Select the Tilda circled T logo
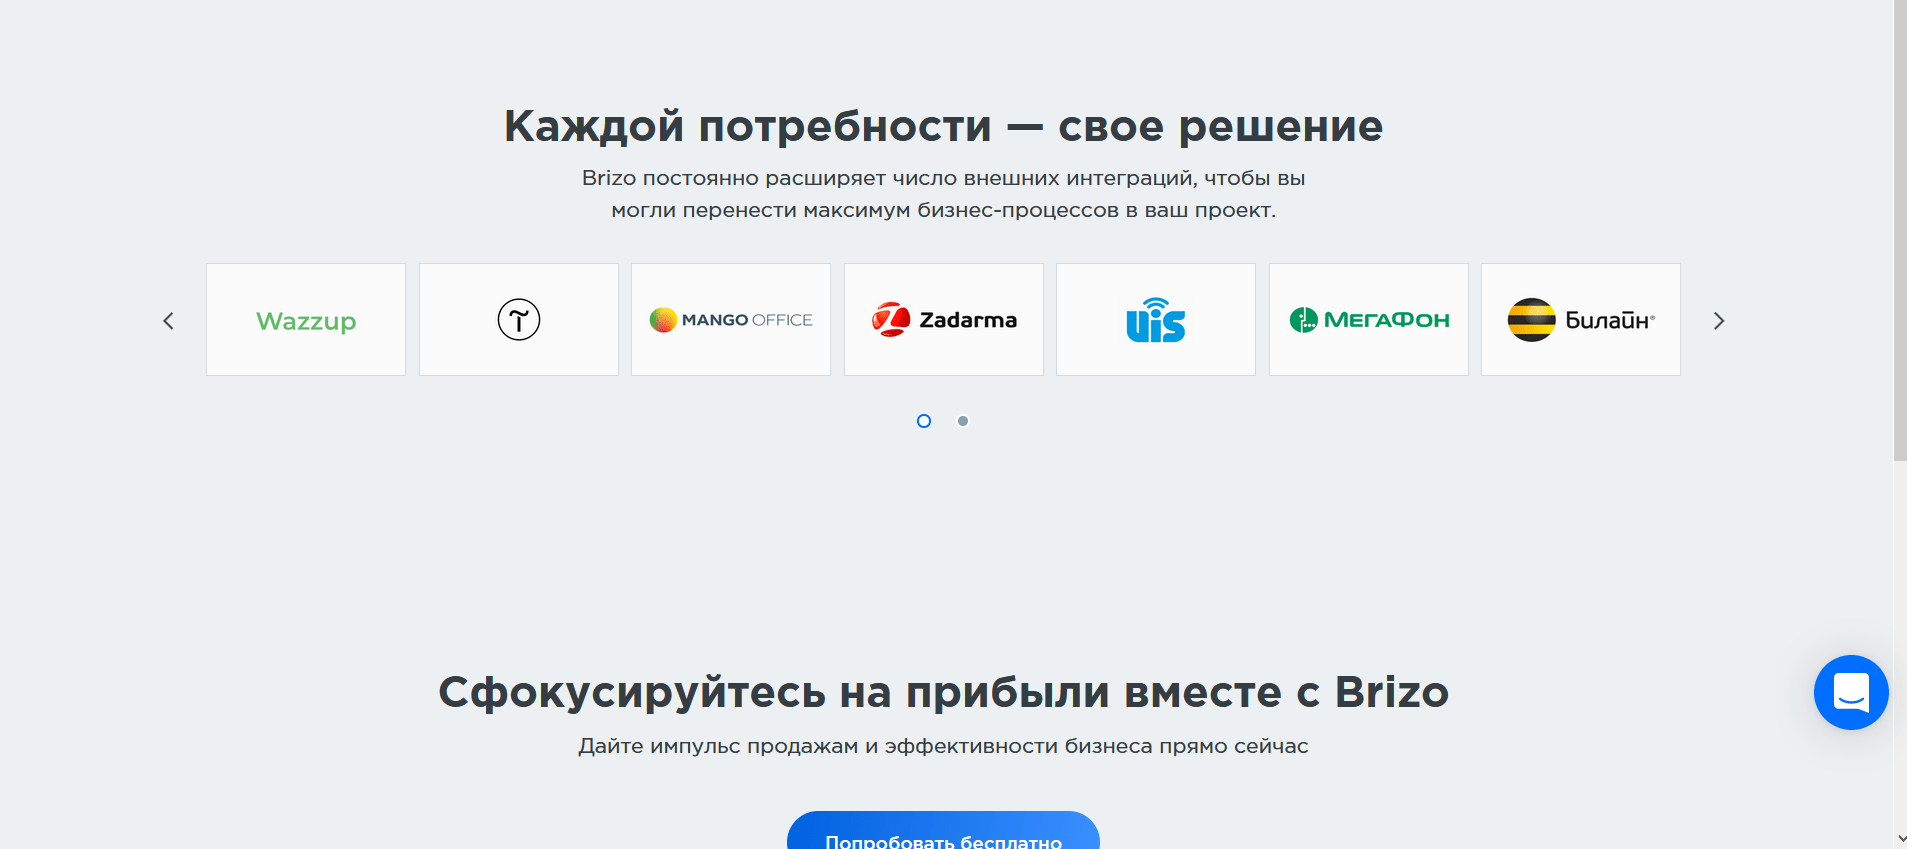 pyautogui.click(x=518, y=320)
